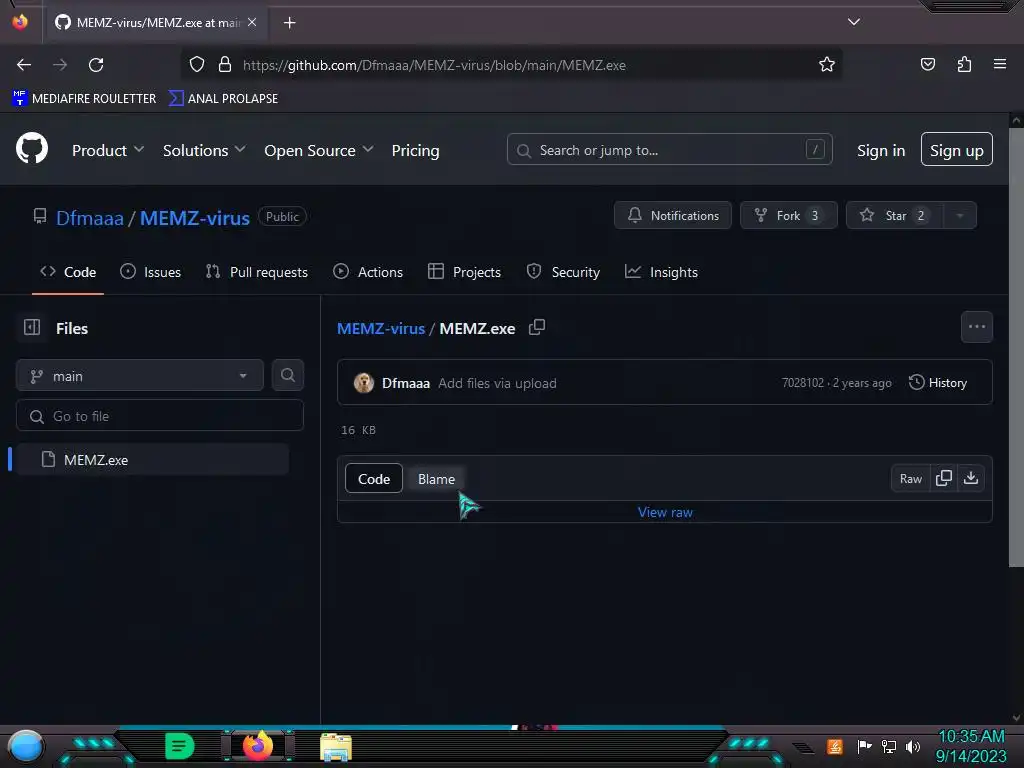Collapse the Files side panel
Viewport: 1024px width, 768px height.
tap(32, 327)
